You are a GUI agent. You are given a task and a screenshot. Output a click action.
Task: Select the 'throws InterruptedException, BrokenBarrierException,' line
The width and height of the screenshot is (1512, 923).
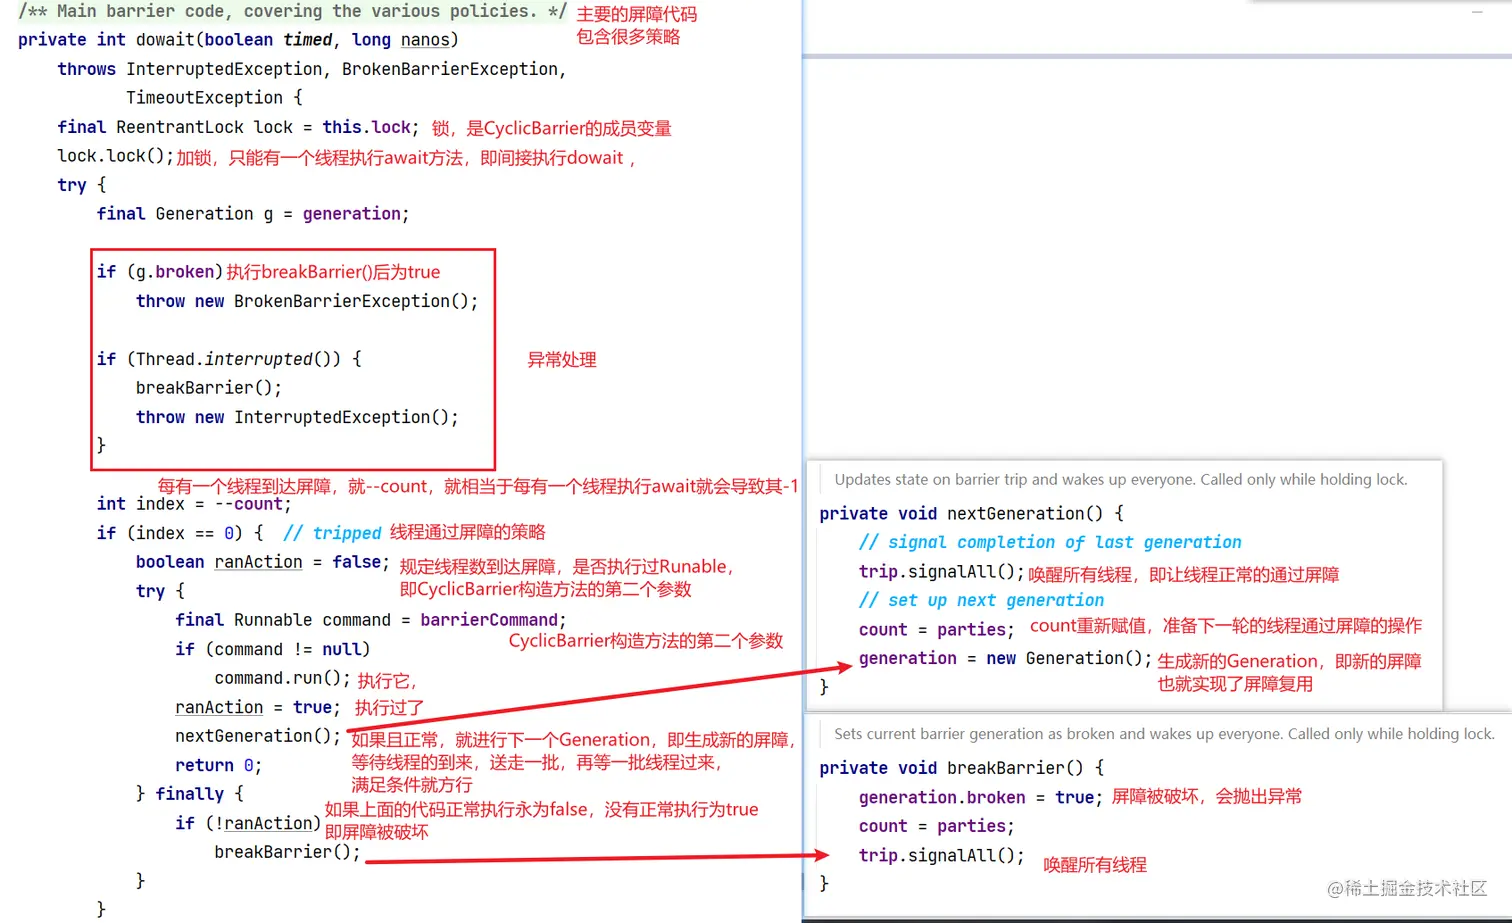312,69
